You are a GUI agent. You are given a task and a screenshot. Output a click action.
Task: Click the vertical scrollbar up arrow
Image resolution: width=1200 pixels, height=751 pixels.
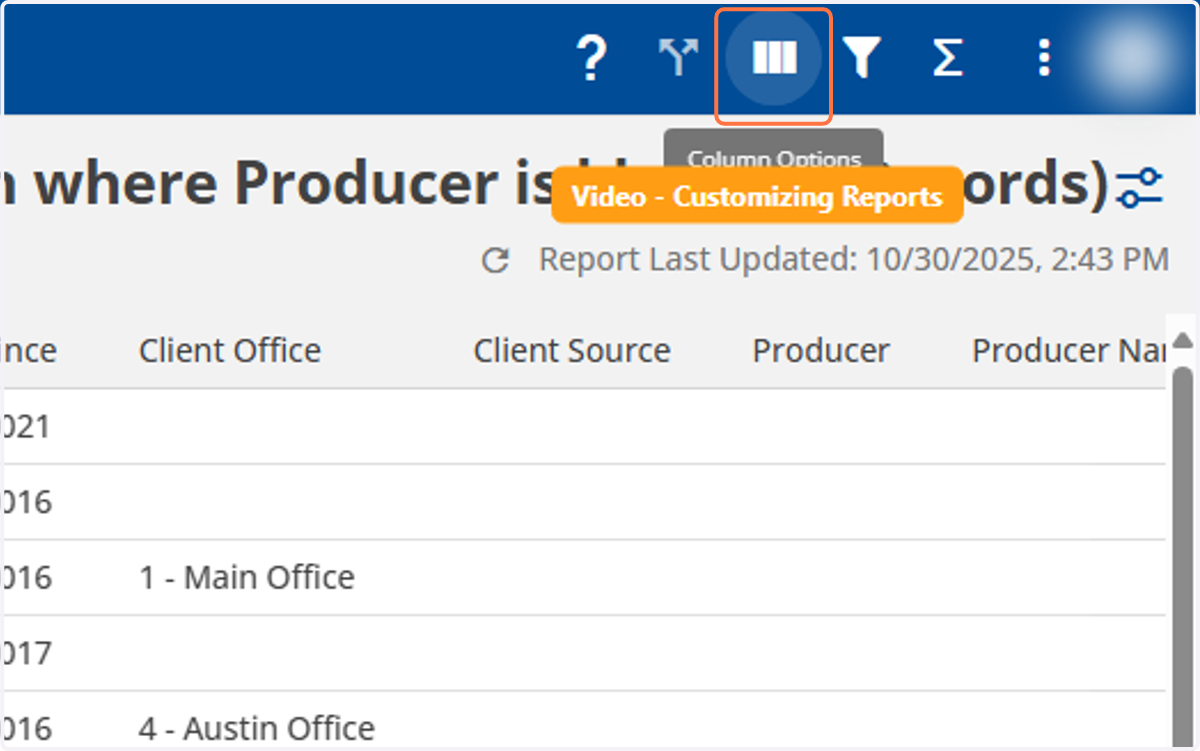coord(1182,341)
